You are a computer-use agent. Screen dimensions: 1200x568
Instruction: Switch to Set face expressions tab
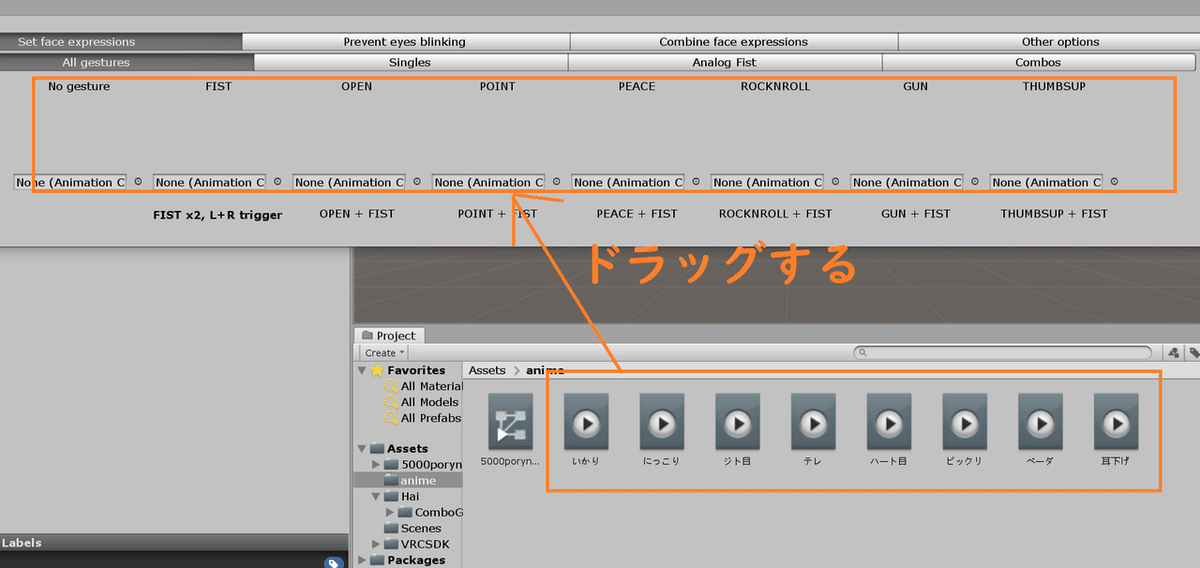click(x=121, y=42)
